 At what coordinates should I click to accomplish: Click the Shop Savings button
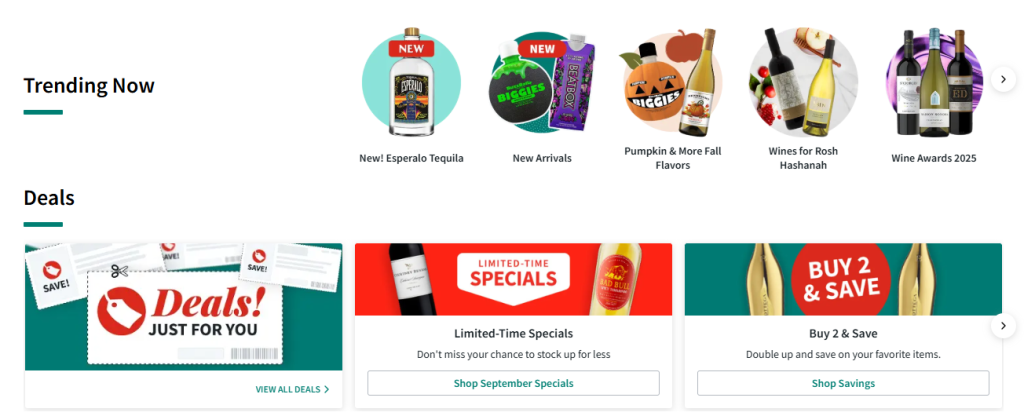pos(843,383)
